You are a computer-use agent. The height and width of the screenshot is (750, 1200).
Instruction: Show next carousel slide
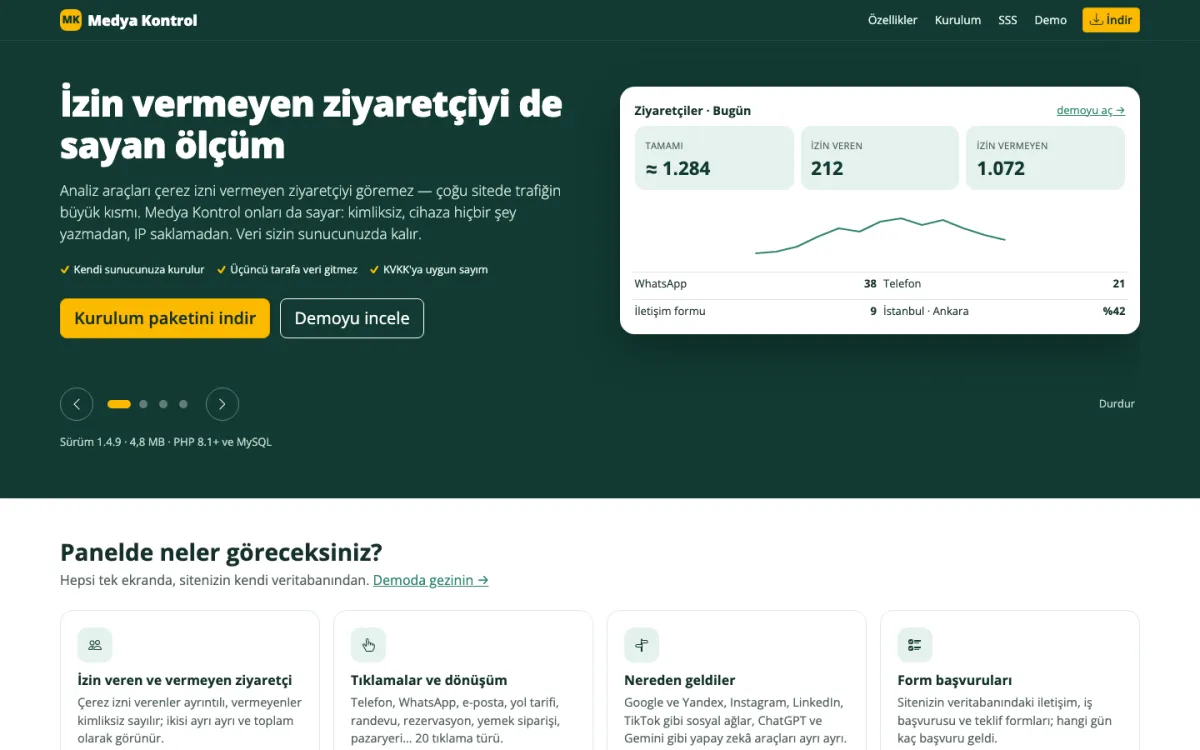(222, 404)
